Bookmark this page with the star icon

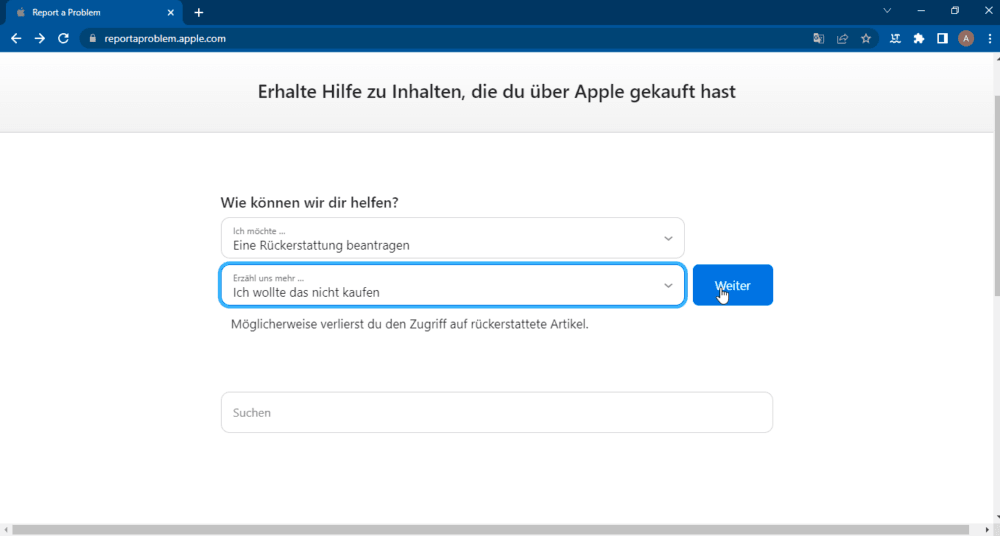[865, 38]
